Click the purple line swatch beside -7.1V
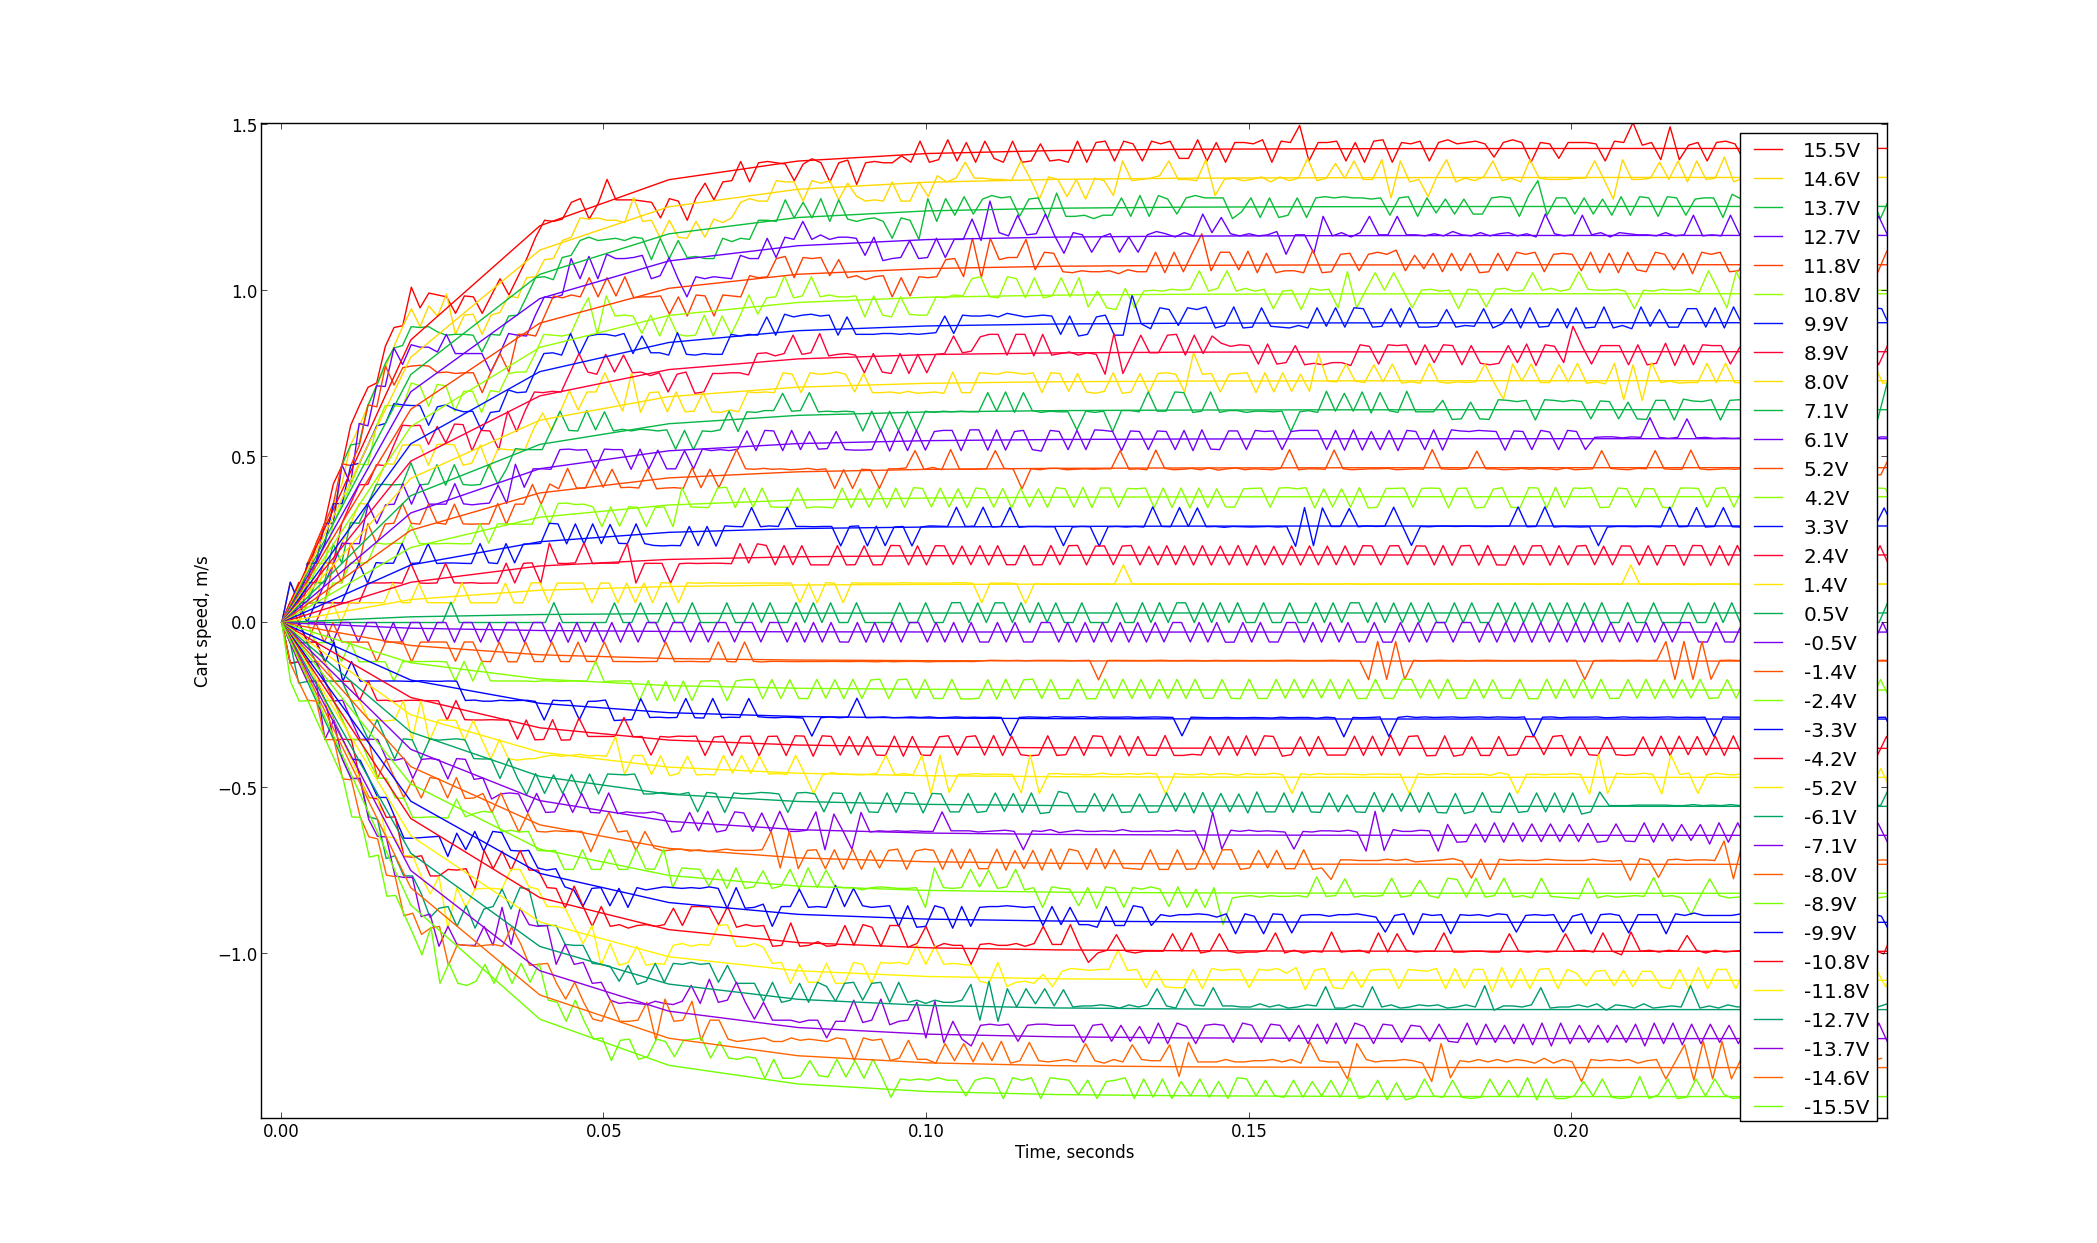Screen dimensions: 2097x1243 click(x=1768, y=846)
